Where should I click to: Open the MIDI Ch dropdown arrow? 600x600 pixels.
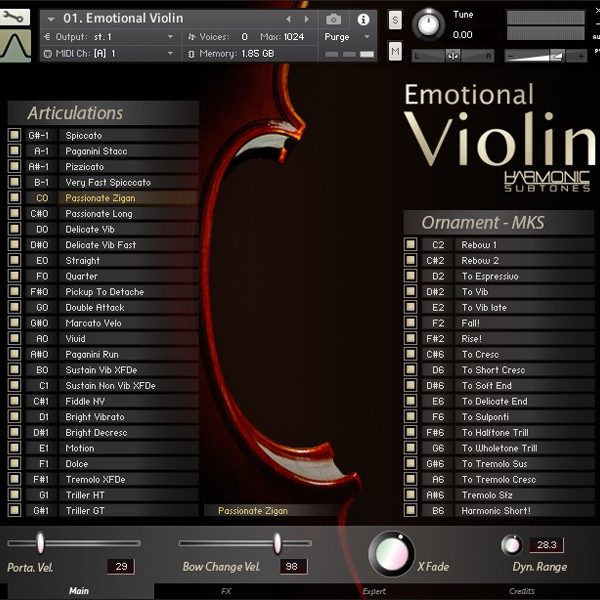pos(171,54)
